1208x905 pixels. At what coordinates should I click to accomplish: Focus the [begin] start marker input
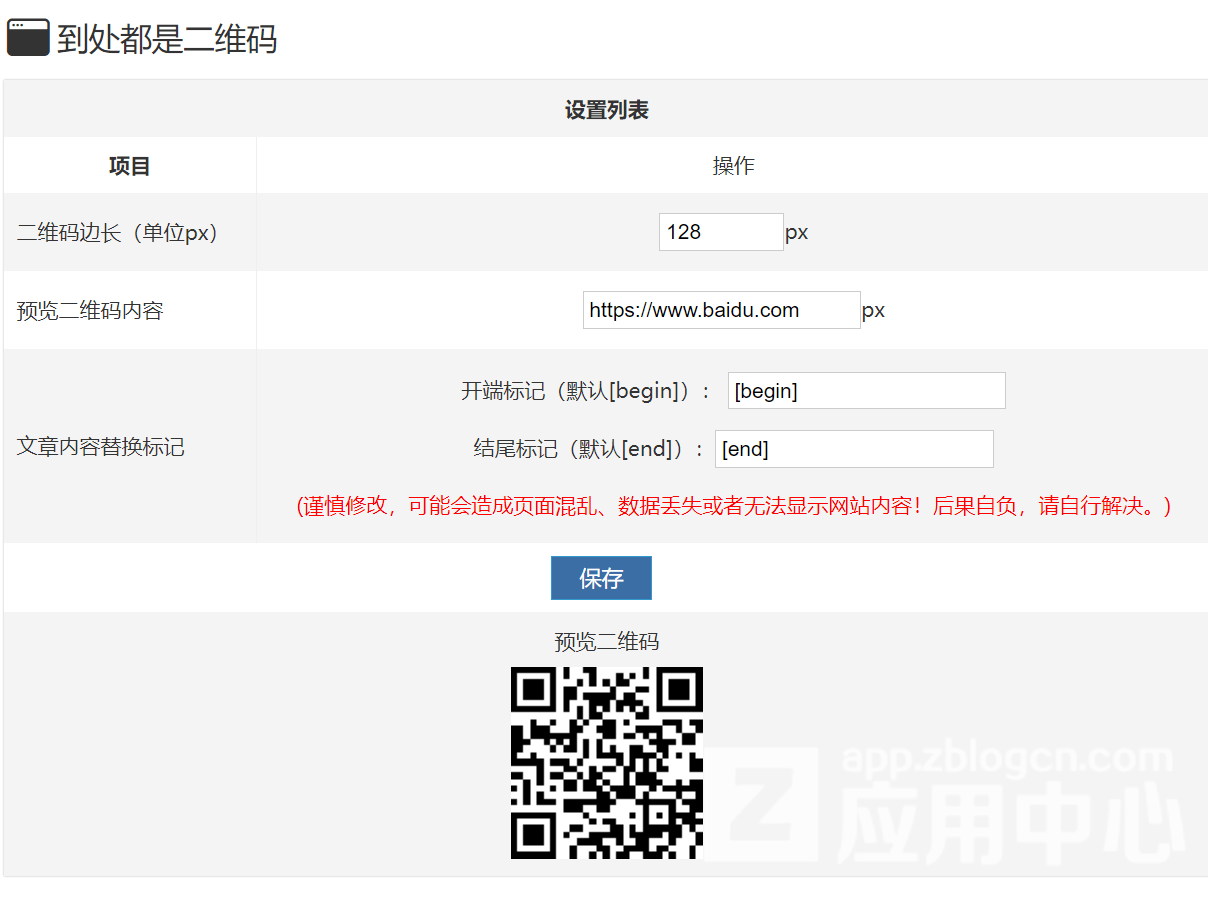tap(866, 391)
